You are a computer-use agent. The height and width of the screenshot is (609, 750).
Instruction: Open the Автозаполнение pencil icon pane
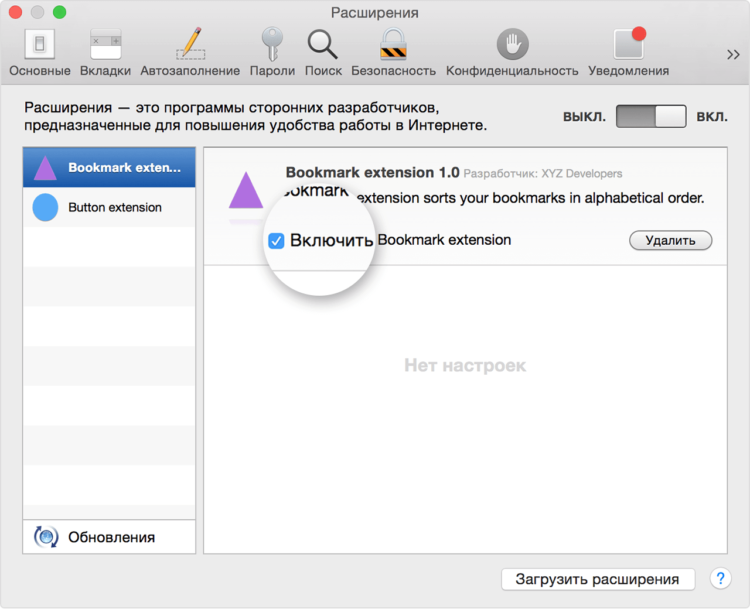[x=190, y=53]
